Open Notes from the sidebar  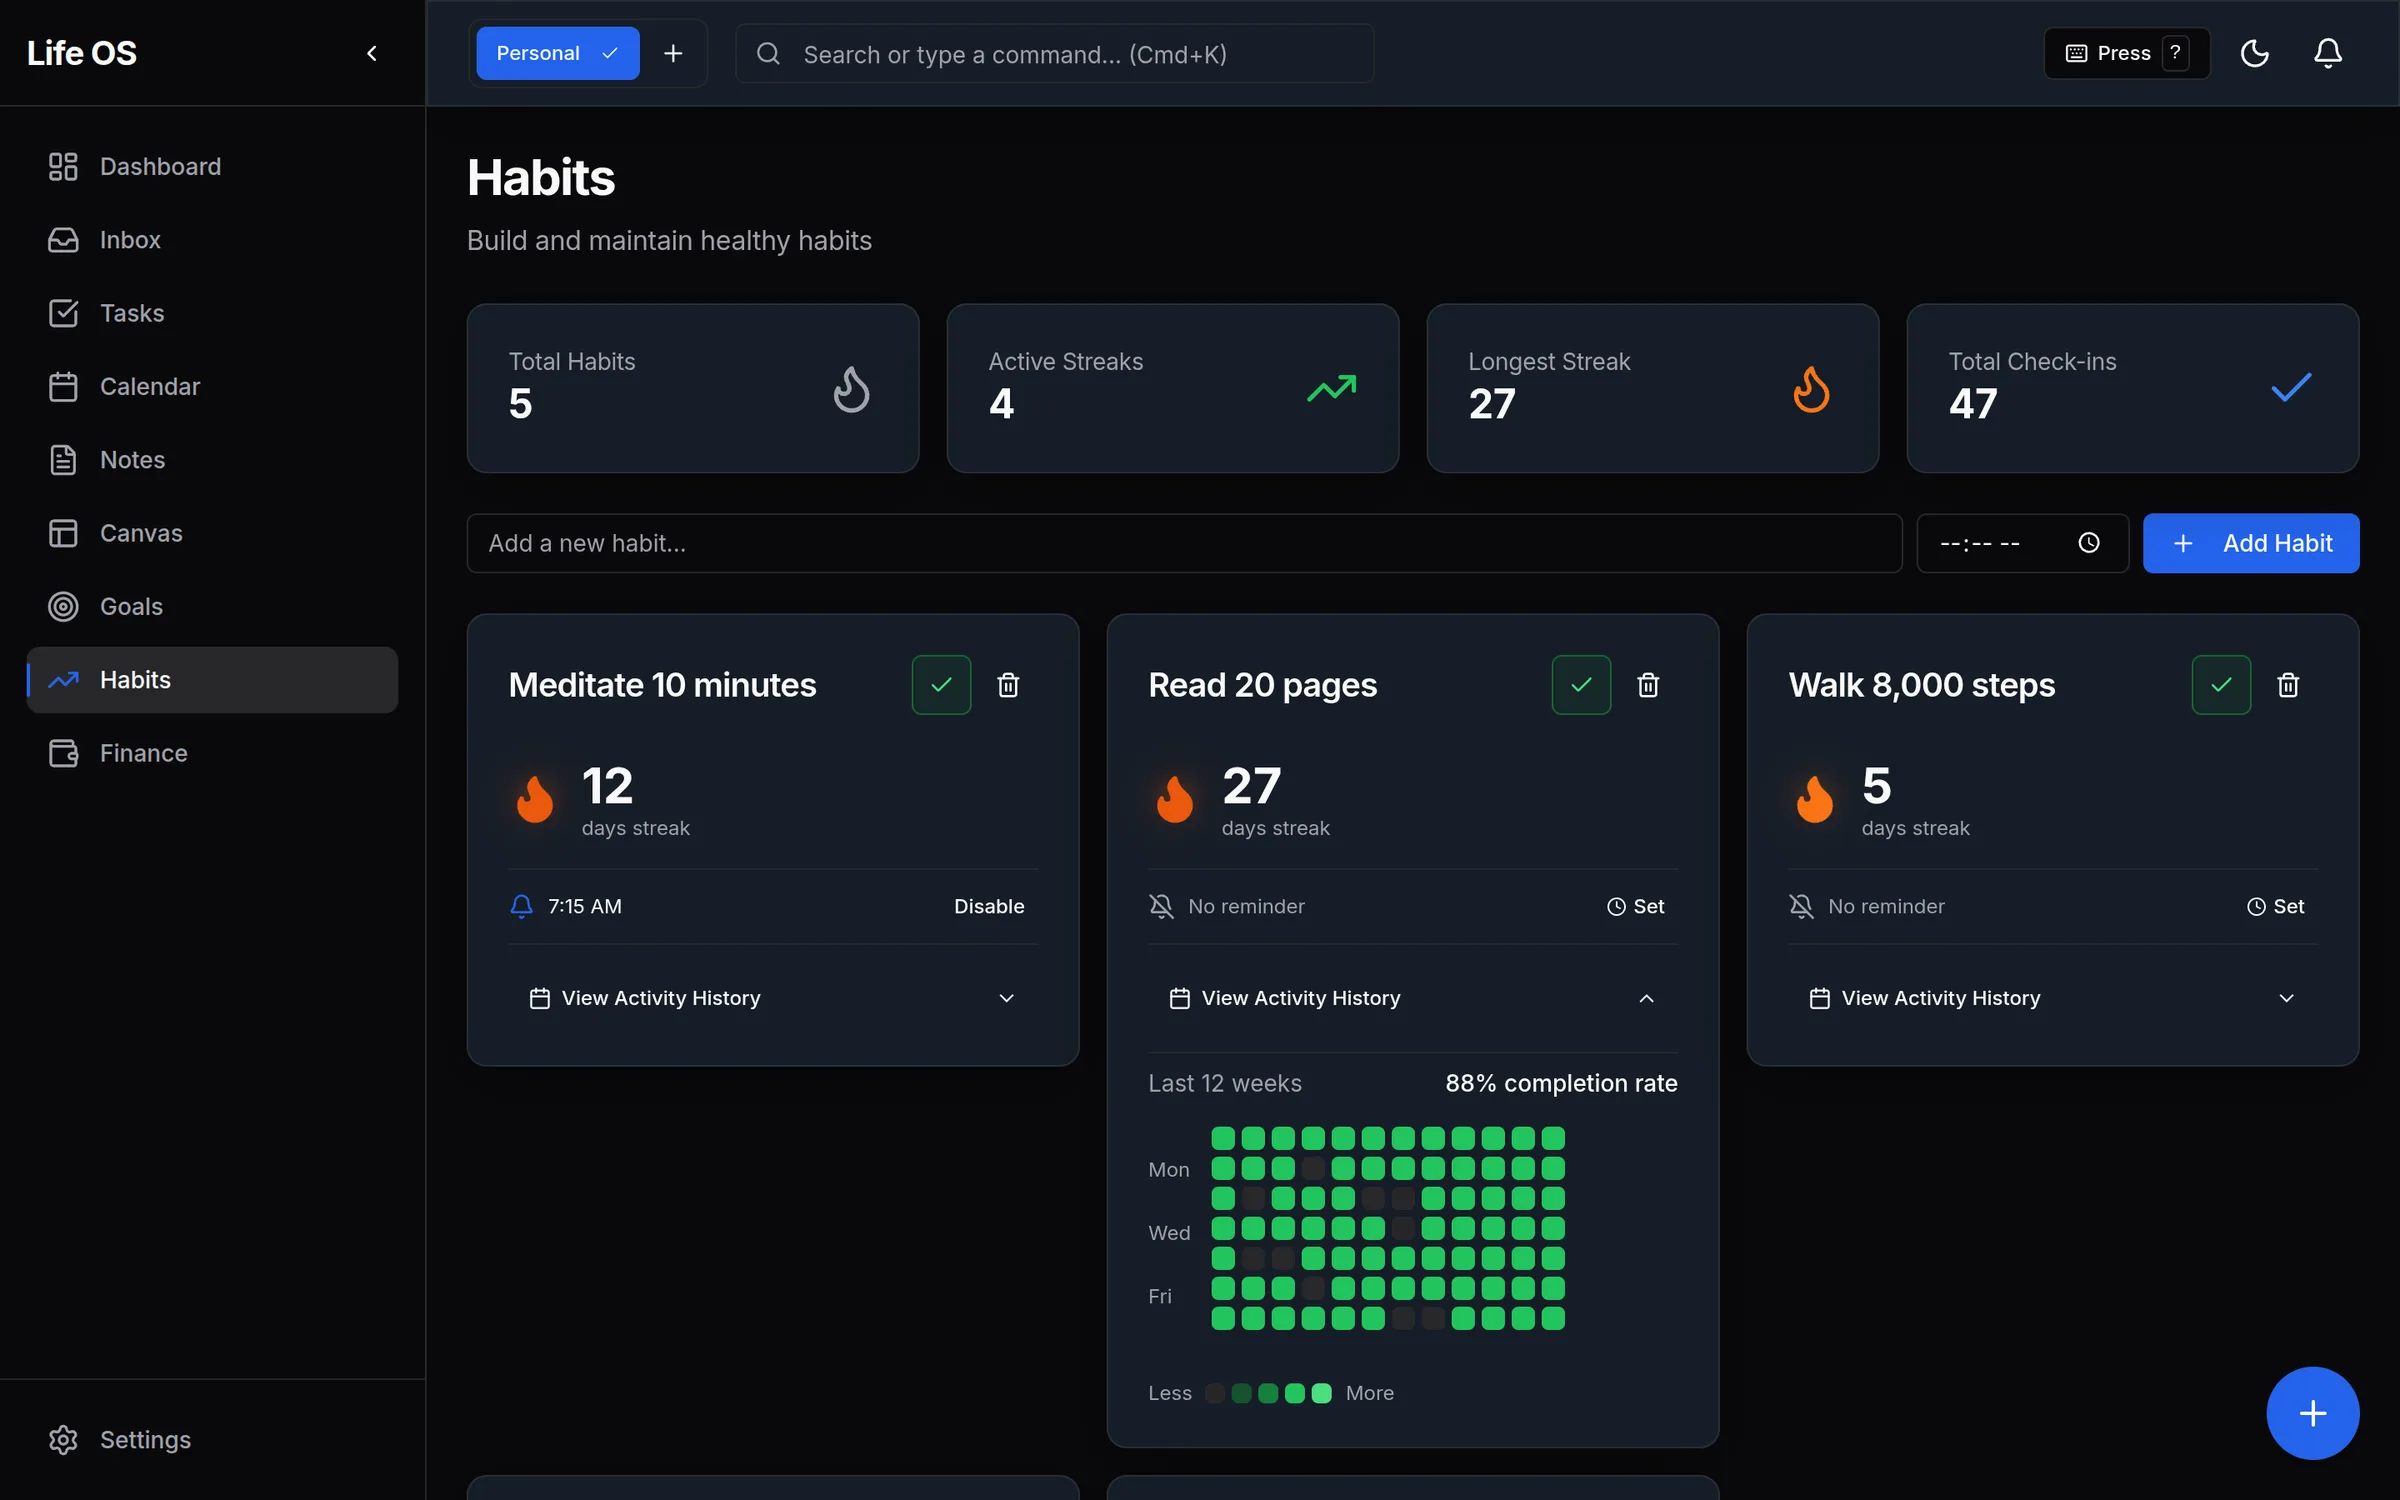point(212,460)
